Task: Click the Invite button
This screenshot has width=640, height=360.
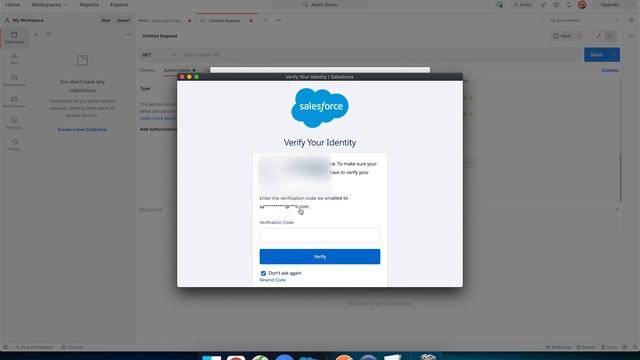Action: point(522,5)
